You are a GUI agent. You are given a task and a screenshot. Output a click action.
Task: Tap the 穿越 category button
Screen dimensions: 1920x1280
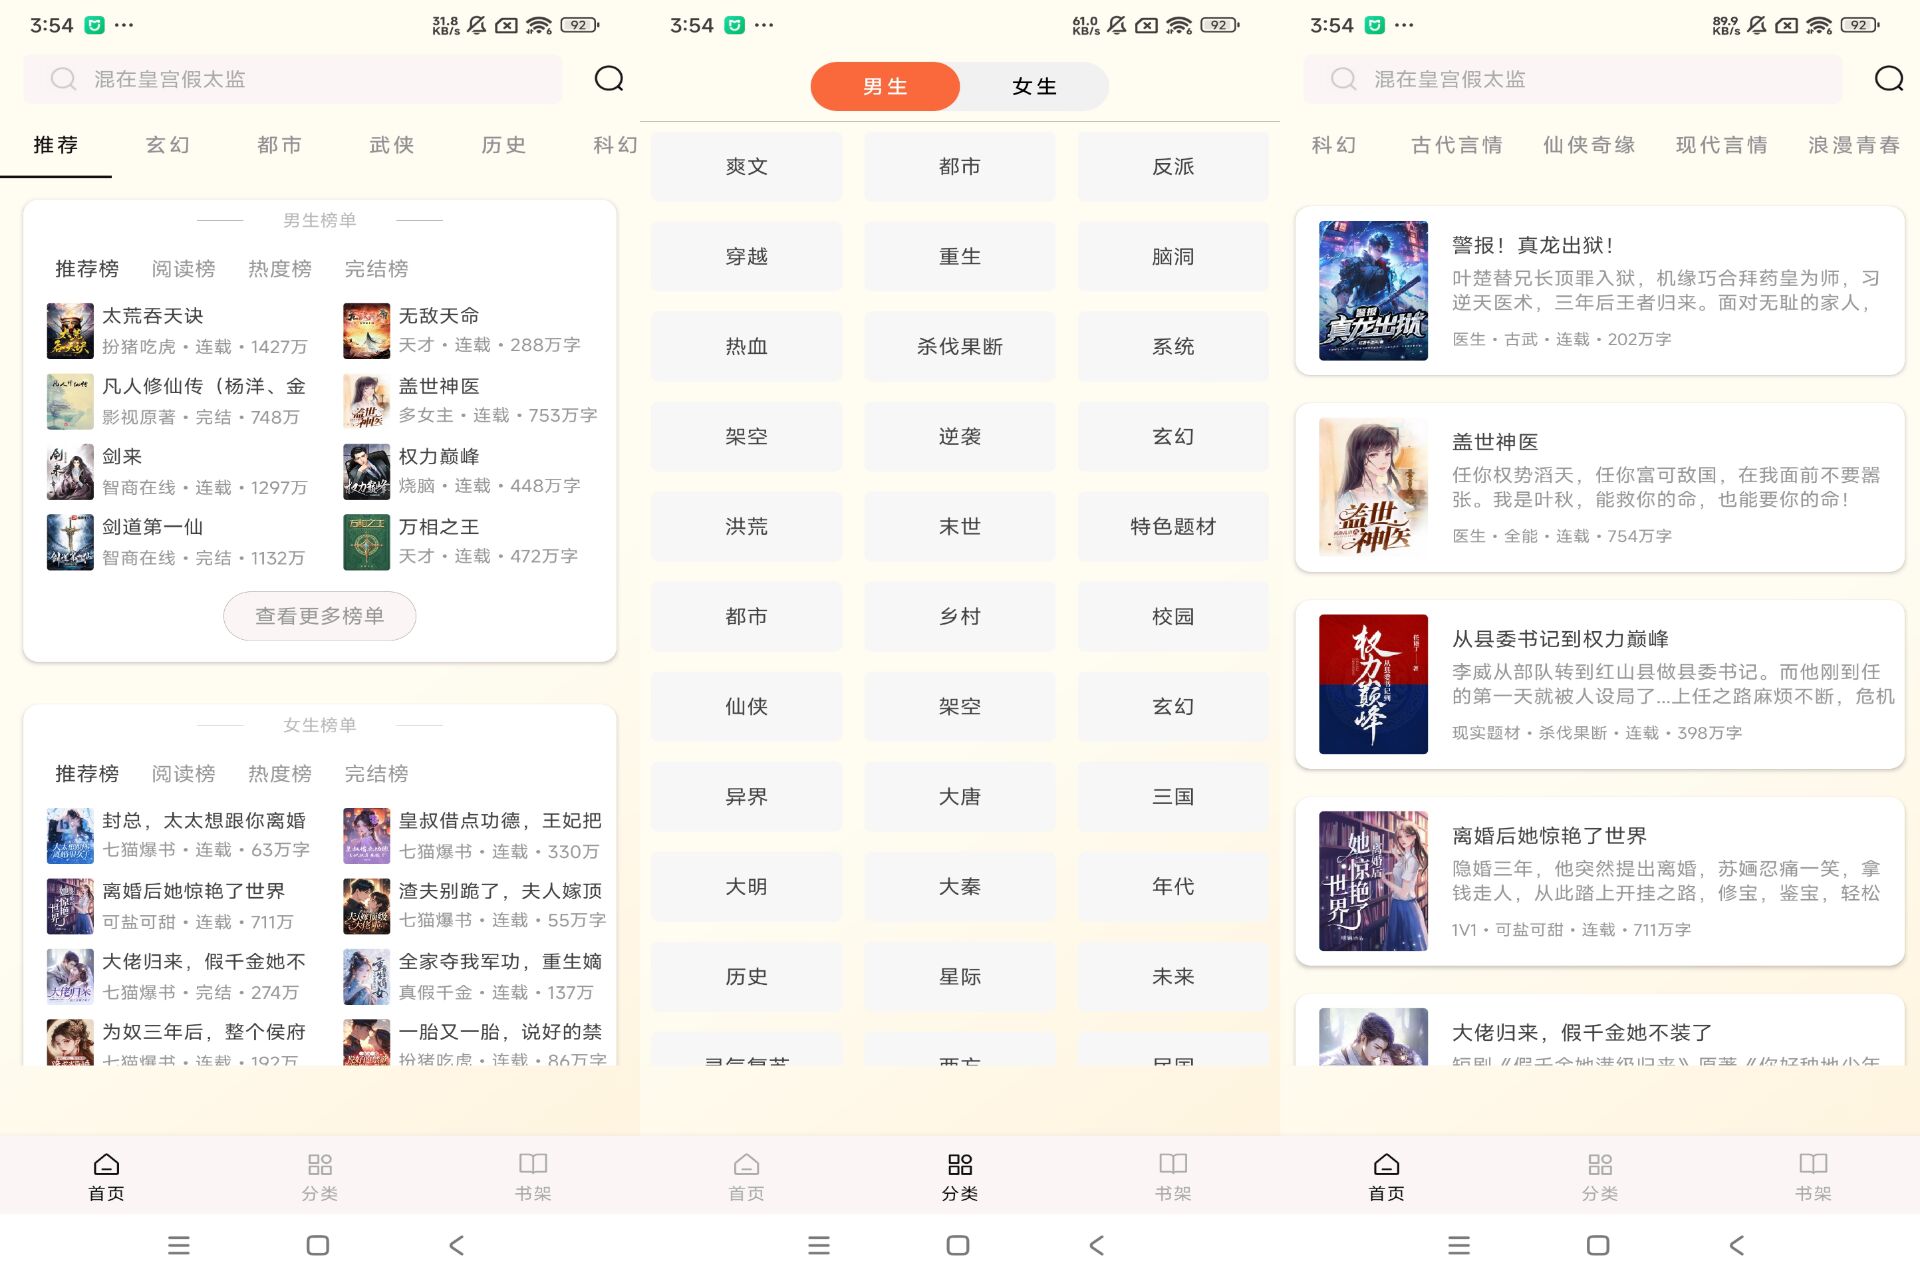click(745, 256)
